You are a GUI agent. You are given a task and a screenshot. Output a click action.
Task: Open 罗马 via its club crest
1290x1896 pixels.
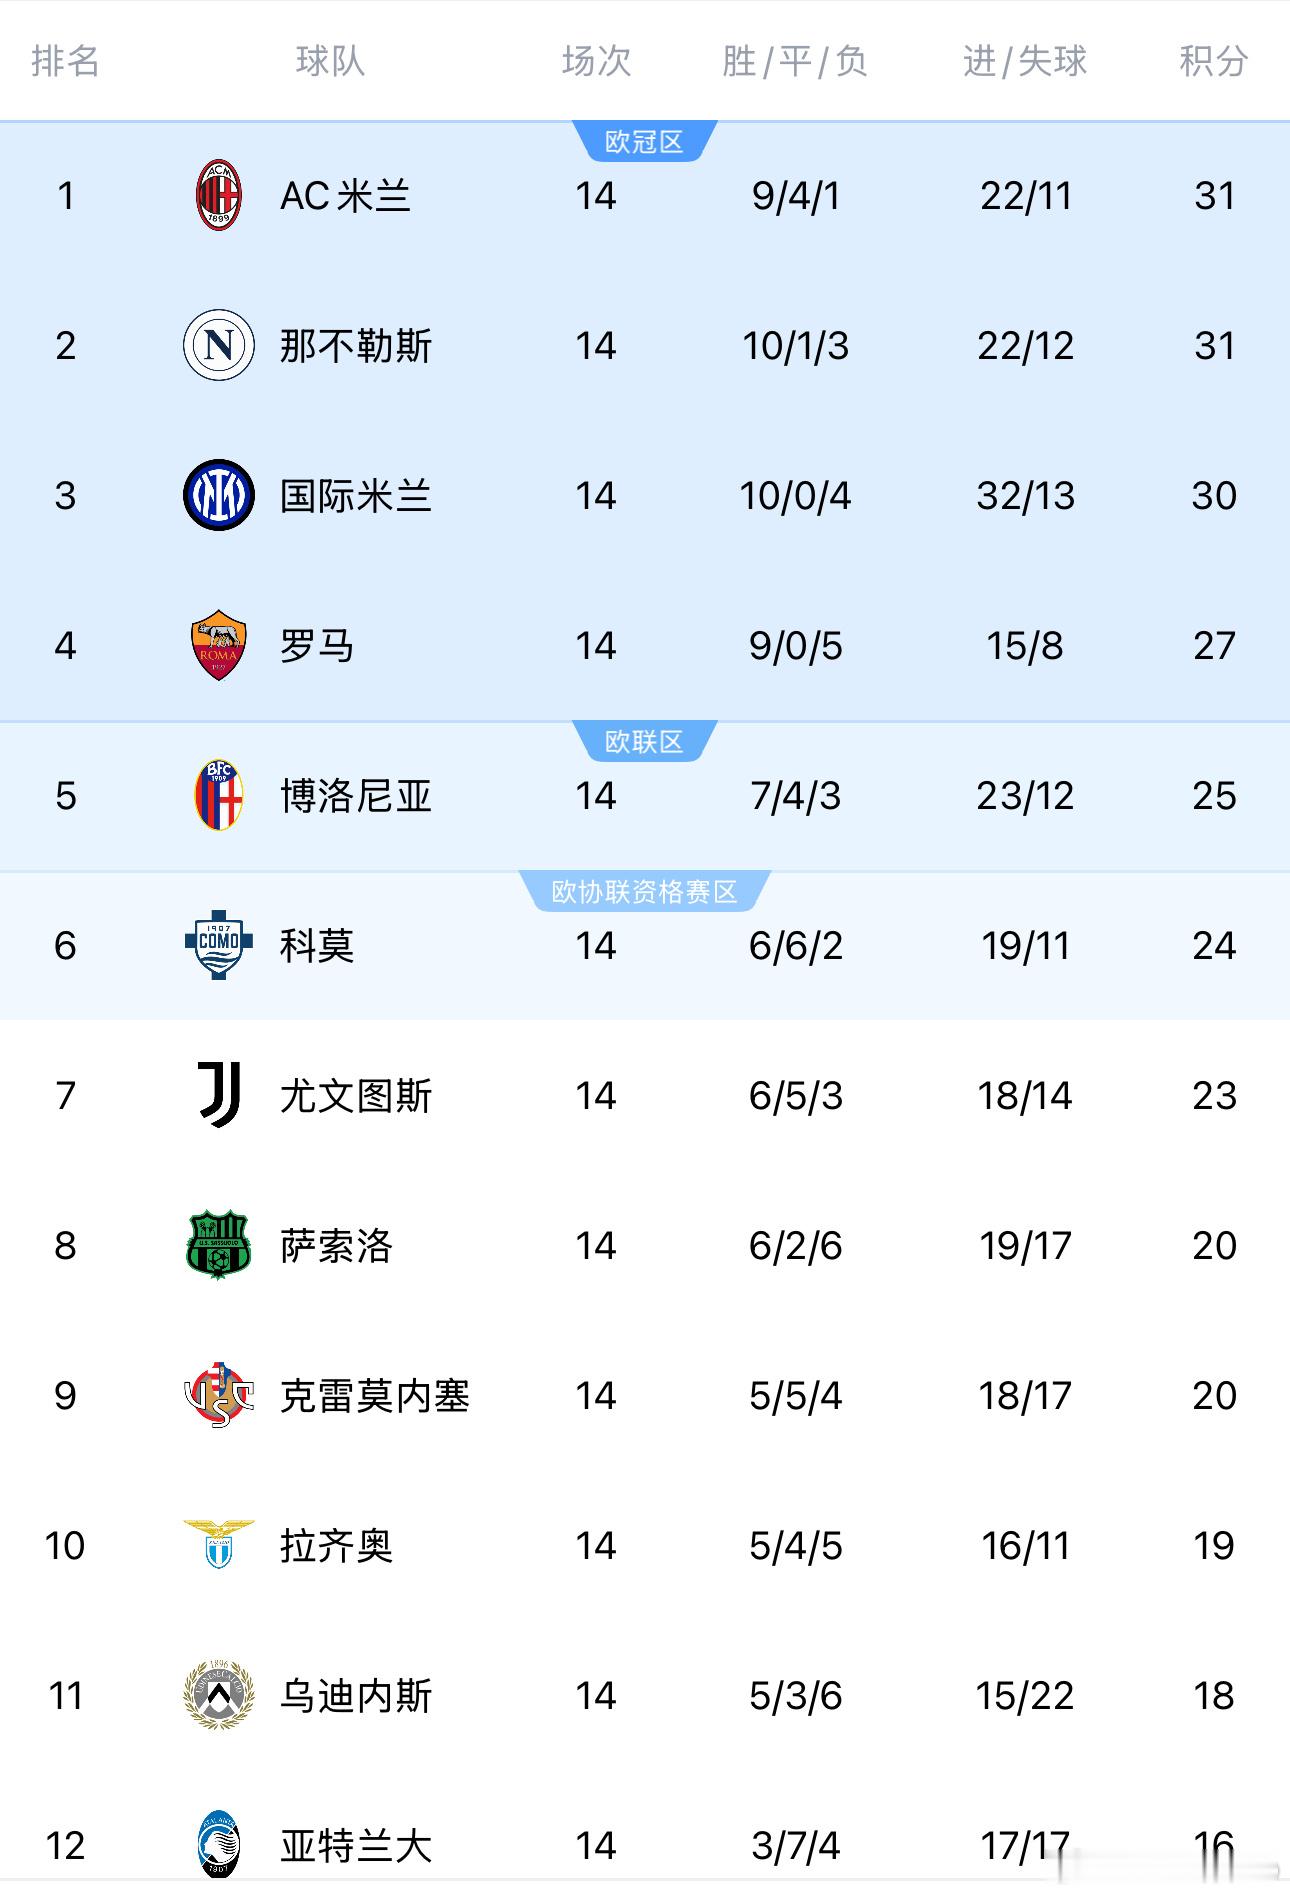click(218, 646)
